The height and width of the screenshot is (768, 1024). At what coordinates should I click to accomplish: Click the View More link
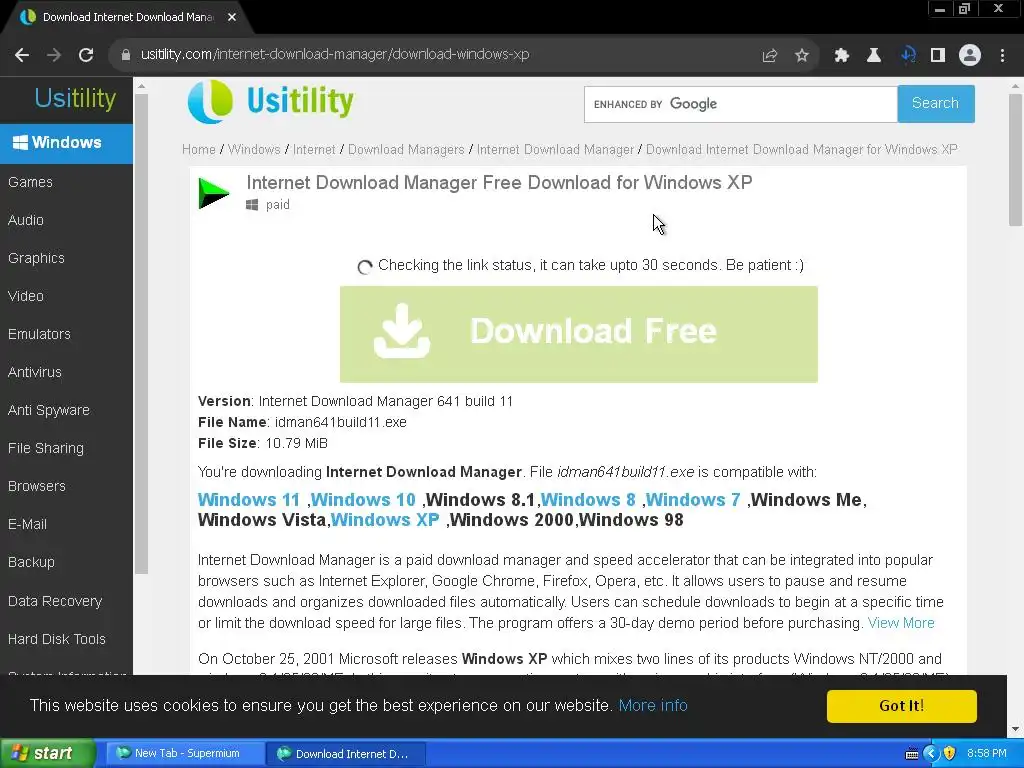coord(901,623)
